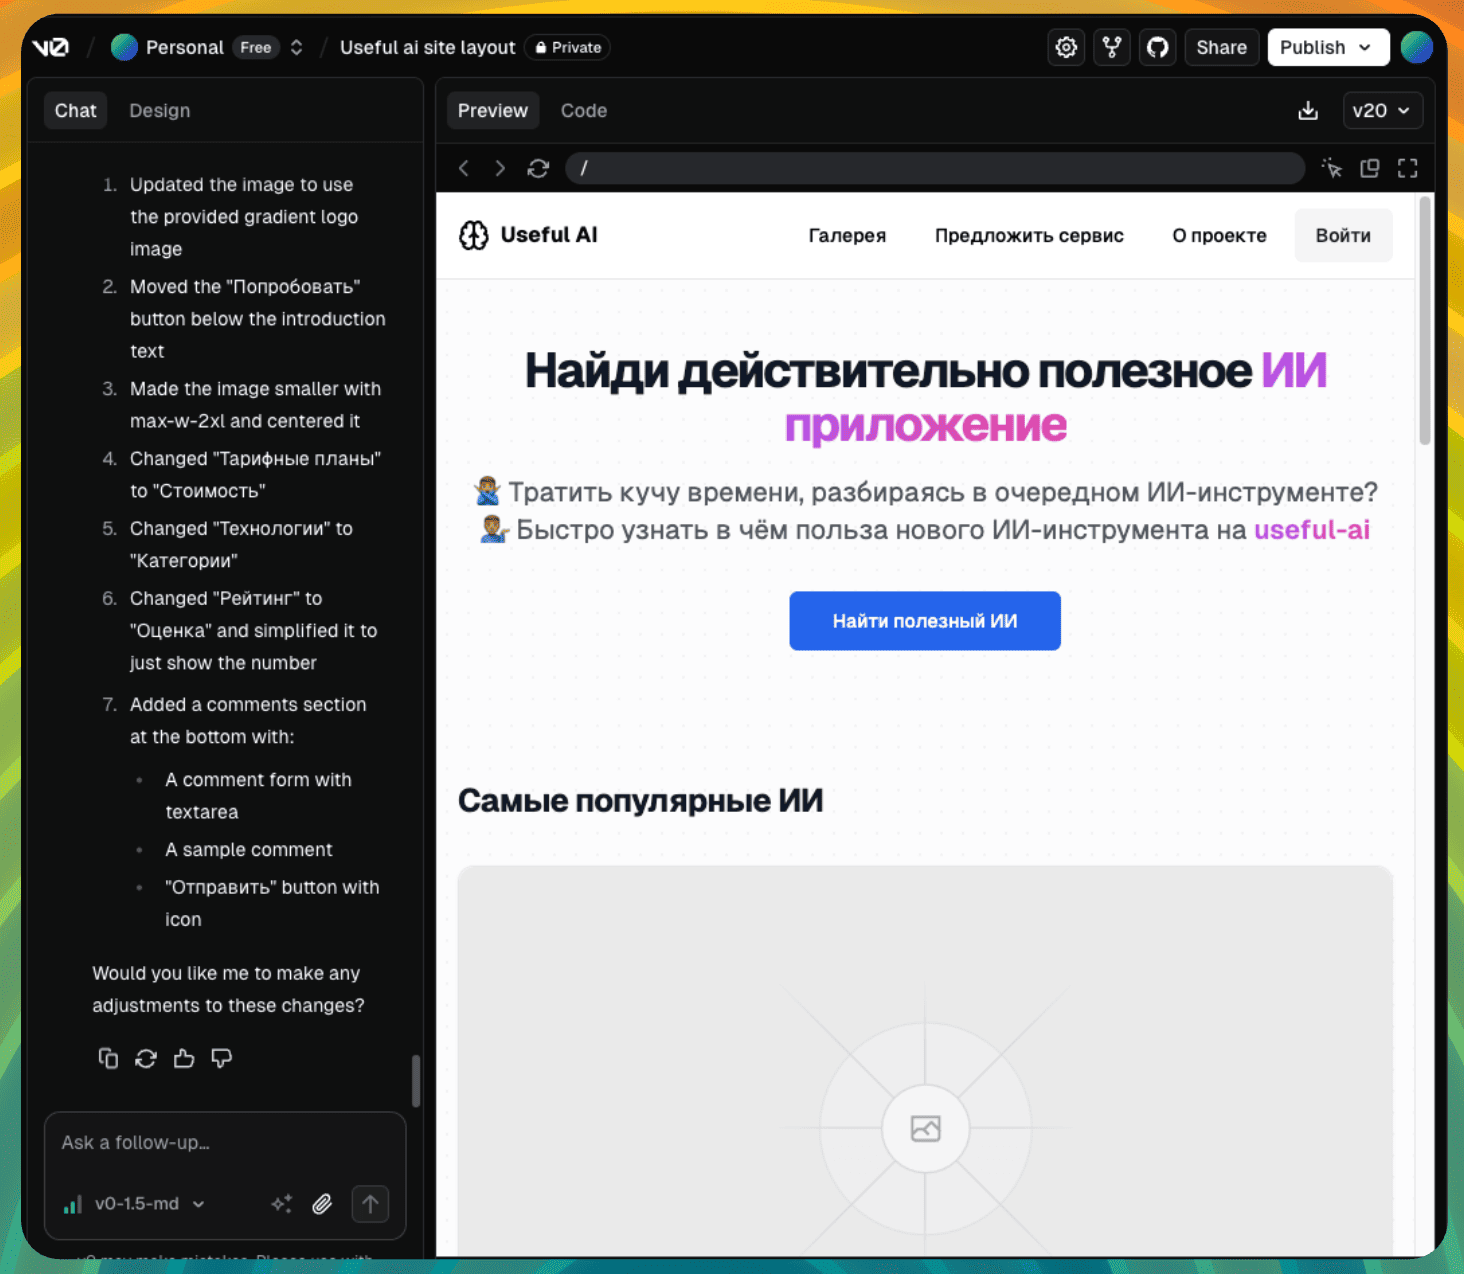The image size is (1464, 1274).
Task: Expand the v0-1.5-md model selector
Action: (x=135, y=1204)
